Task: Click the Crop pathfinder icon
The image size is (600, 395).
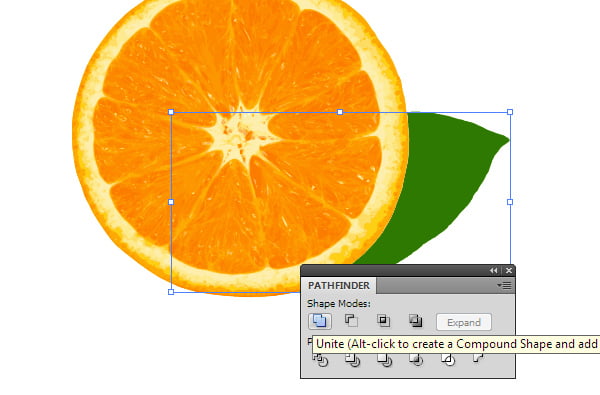Action: click(416, 360)
